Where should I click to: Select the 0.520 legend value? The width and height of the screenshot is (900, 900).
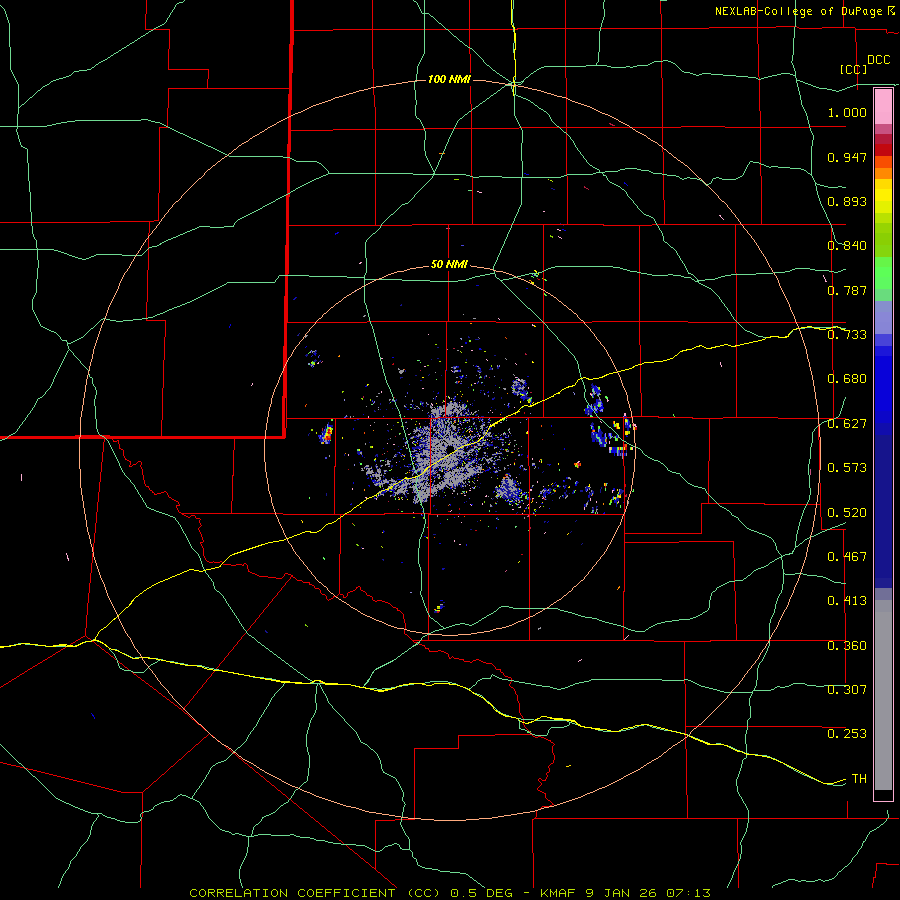[x=847, y=513]
